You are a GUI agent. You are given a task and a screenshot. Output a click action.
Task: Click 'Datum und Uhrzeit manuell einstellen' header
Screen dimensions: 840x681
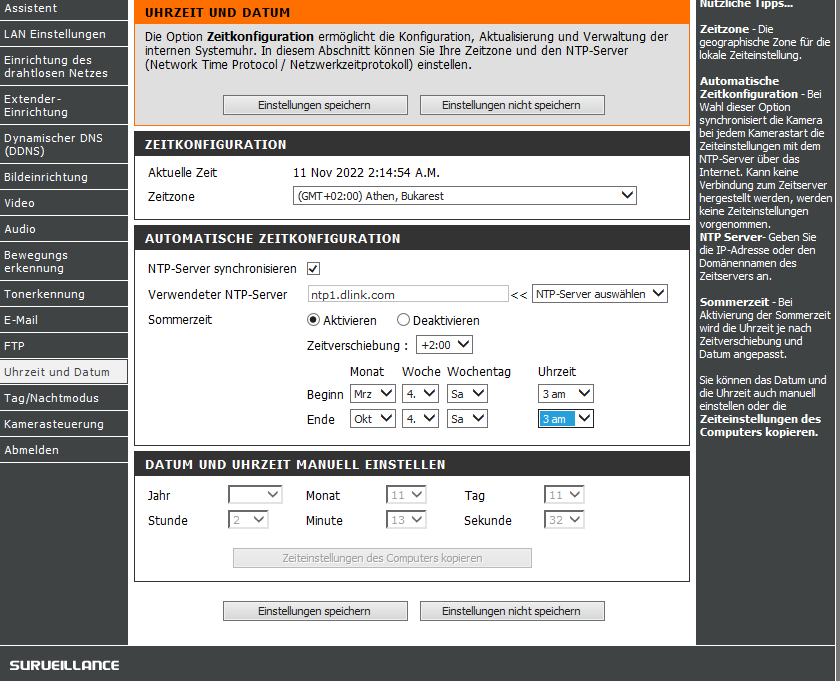295,465
